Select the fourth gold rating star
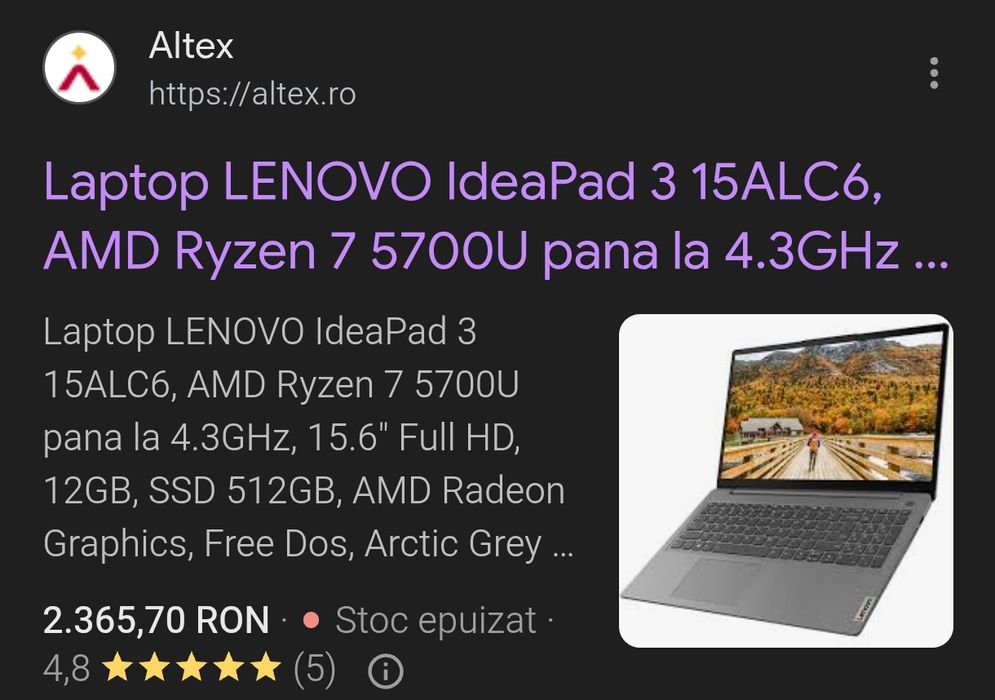Image resolution: width=995 pixels, height=700 pixels. tap(228, 668)
